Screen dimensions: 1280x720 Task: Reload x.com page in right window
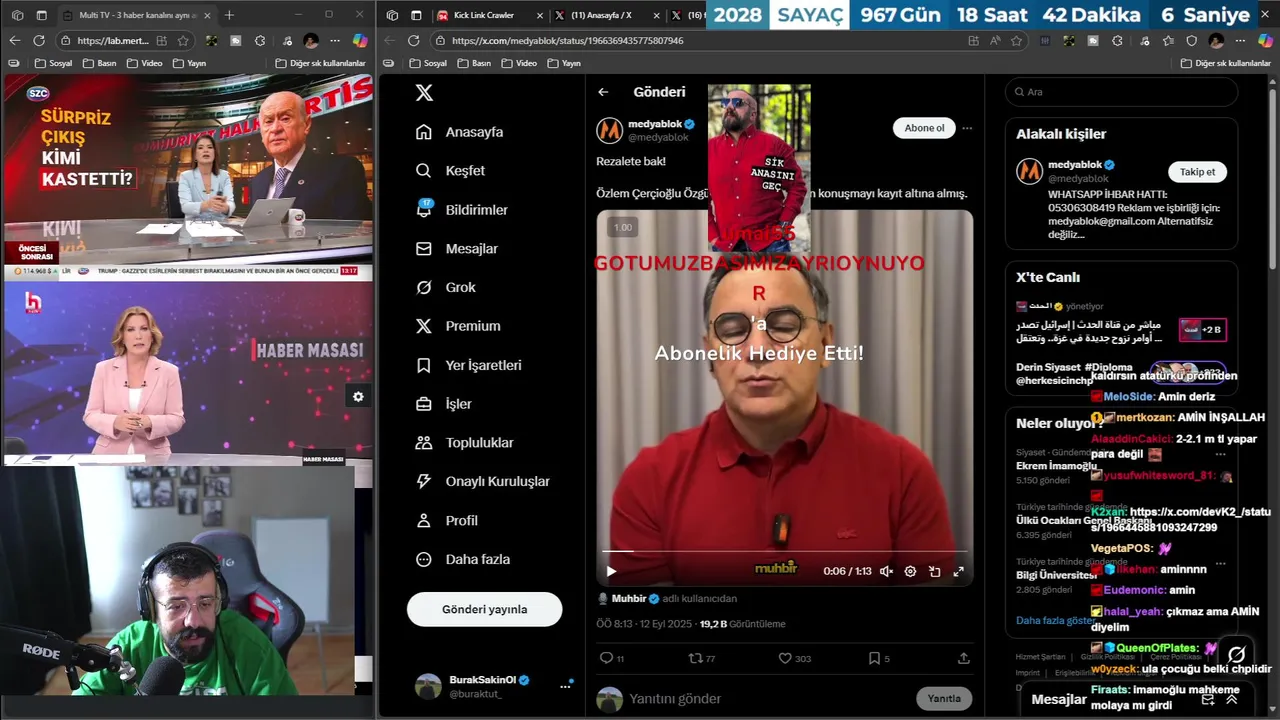[414, 41]
